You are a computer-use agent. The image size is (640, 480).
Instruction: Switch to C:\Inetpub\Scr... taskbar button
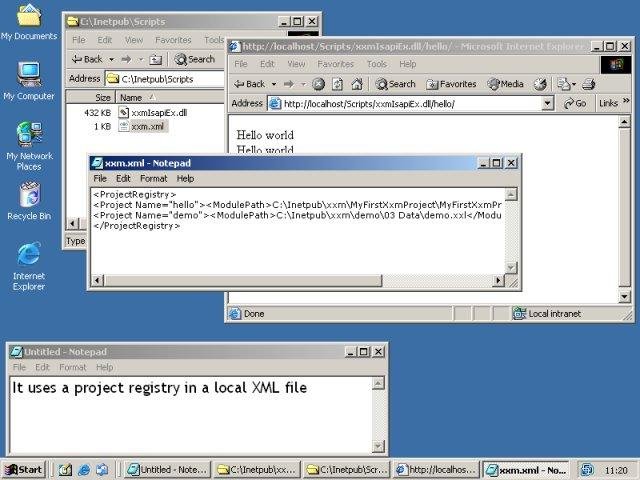[x=346, y=470]
